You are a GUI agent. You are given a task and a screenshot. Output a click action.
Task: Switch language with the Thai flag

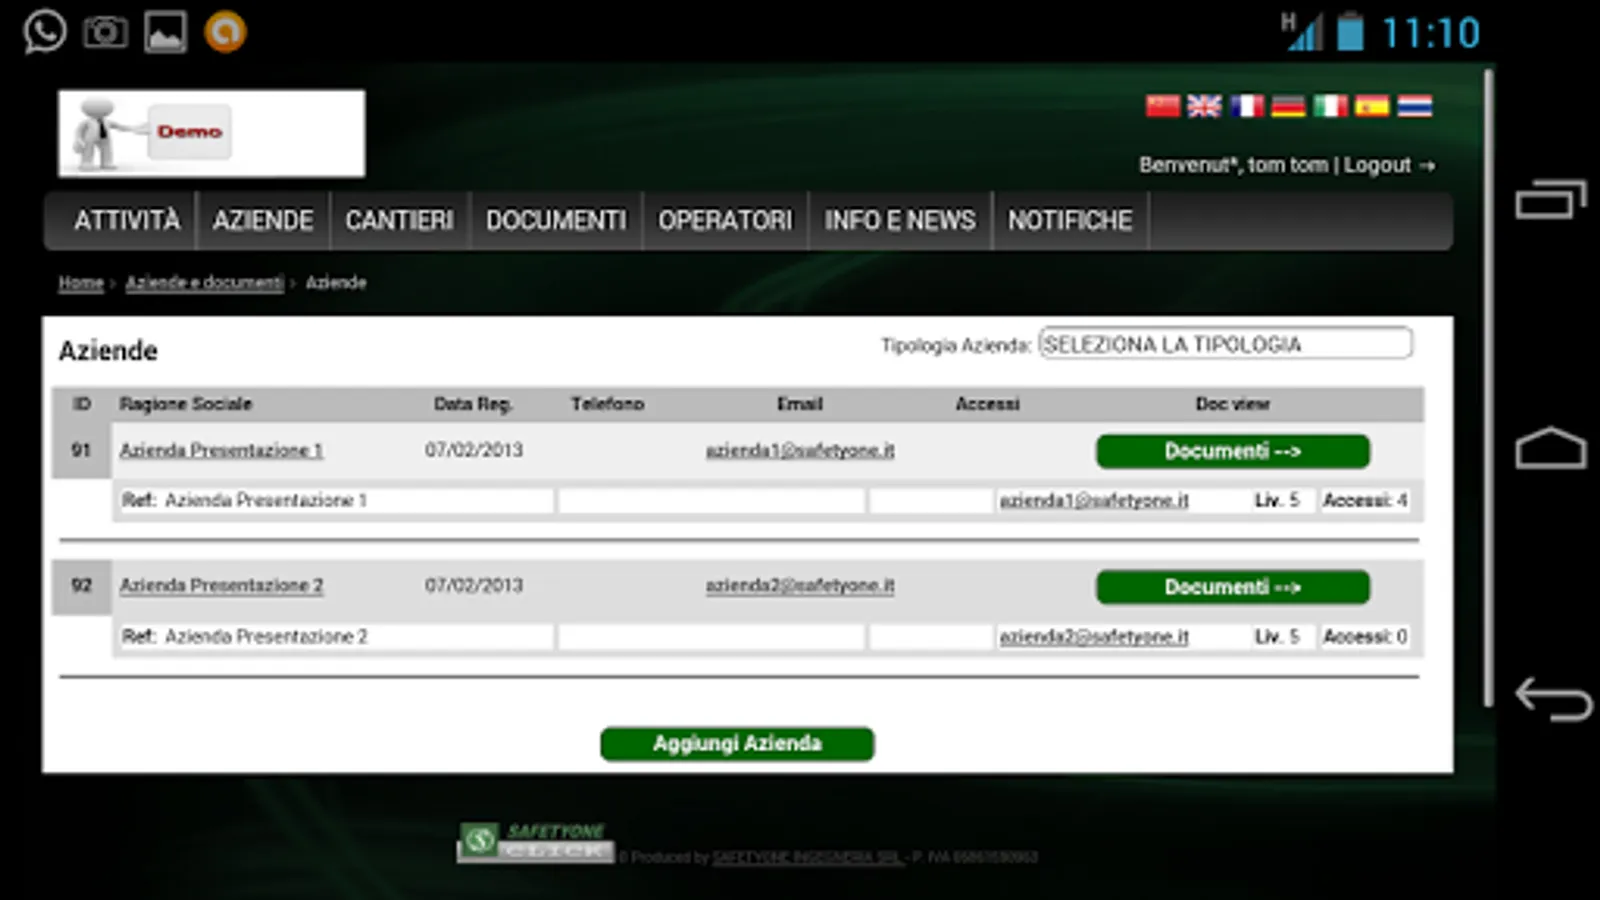coord(1414,106)
